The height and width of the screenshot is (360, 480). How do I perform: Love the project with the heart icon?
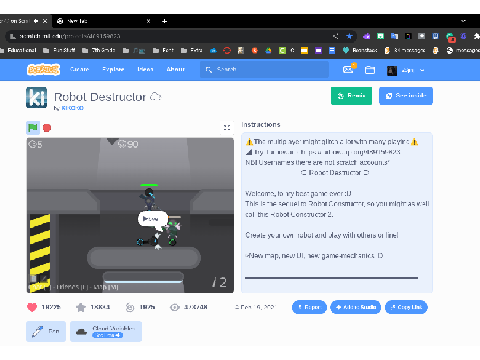point(32,307)
